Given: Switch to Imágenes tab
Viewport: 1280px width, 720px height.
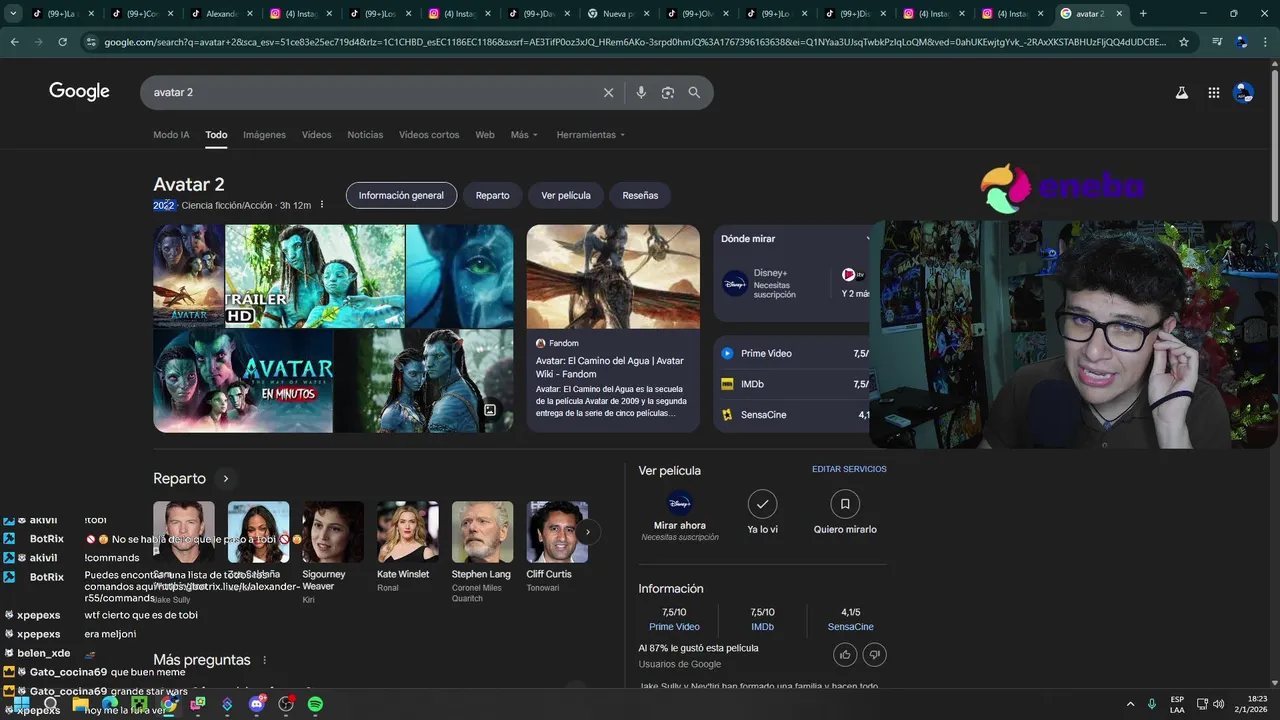Looking at the screenshot, I should pos(264,135).
